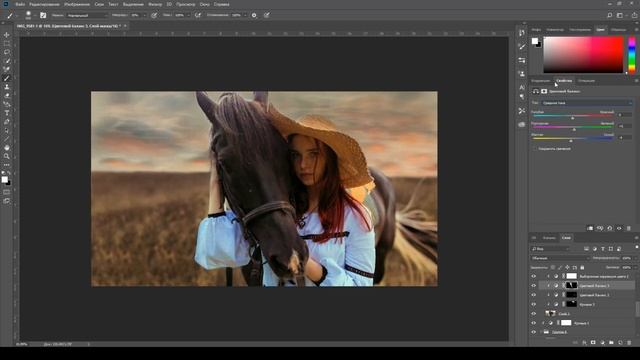Click clip-to-layer icon at Properties bottom
Viewport: 640px width, 360px height.
[590, 228]
